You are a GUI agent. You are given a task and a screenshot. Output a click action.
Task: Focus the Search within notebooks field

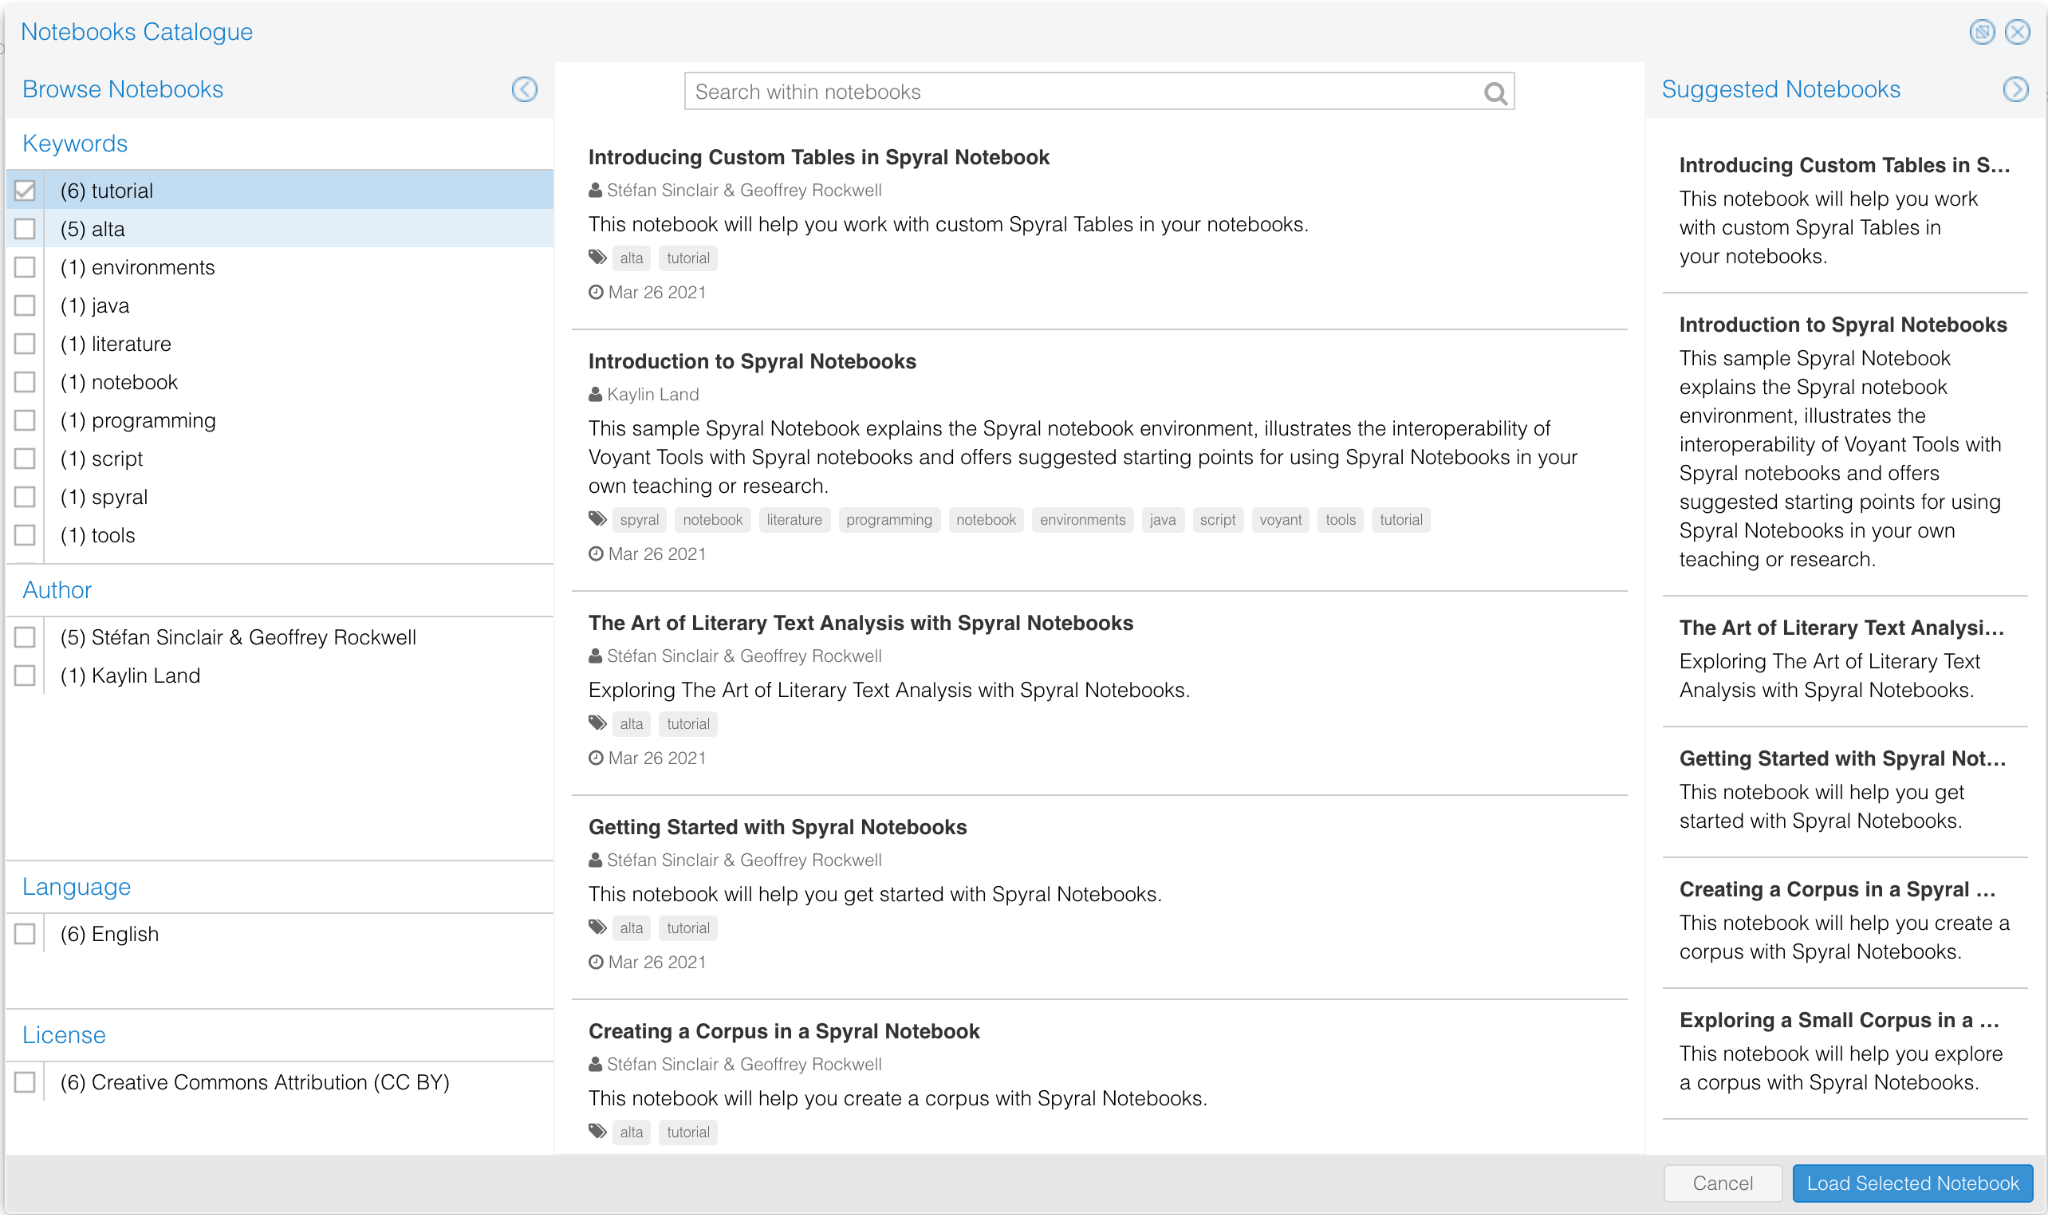tap(1099, 92)
